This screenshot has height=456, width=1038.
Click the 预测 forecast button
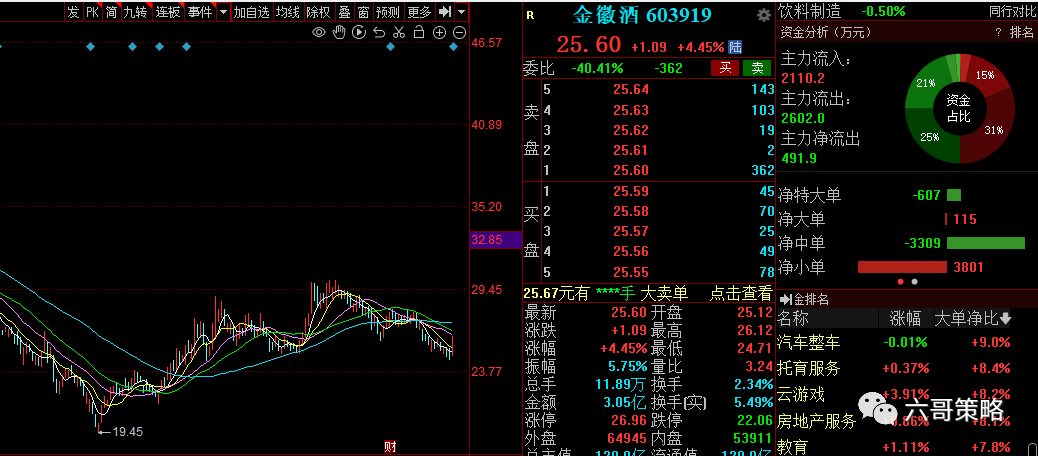388,12
